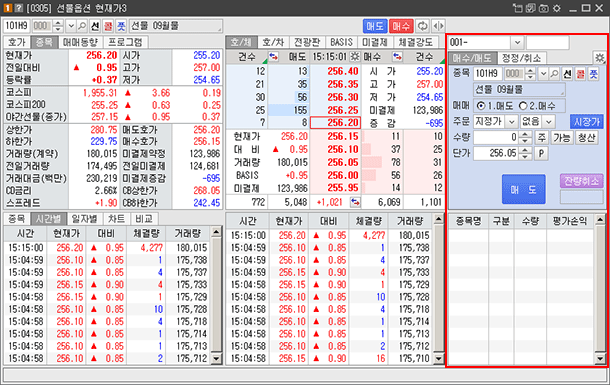The height and width of the screenshot is (385, 610).
Task: Switch to the 호/차 tab
Action: point(273,42)
